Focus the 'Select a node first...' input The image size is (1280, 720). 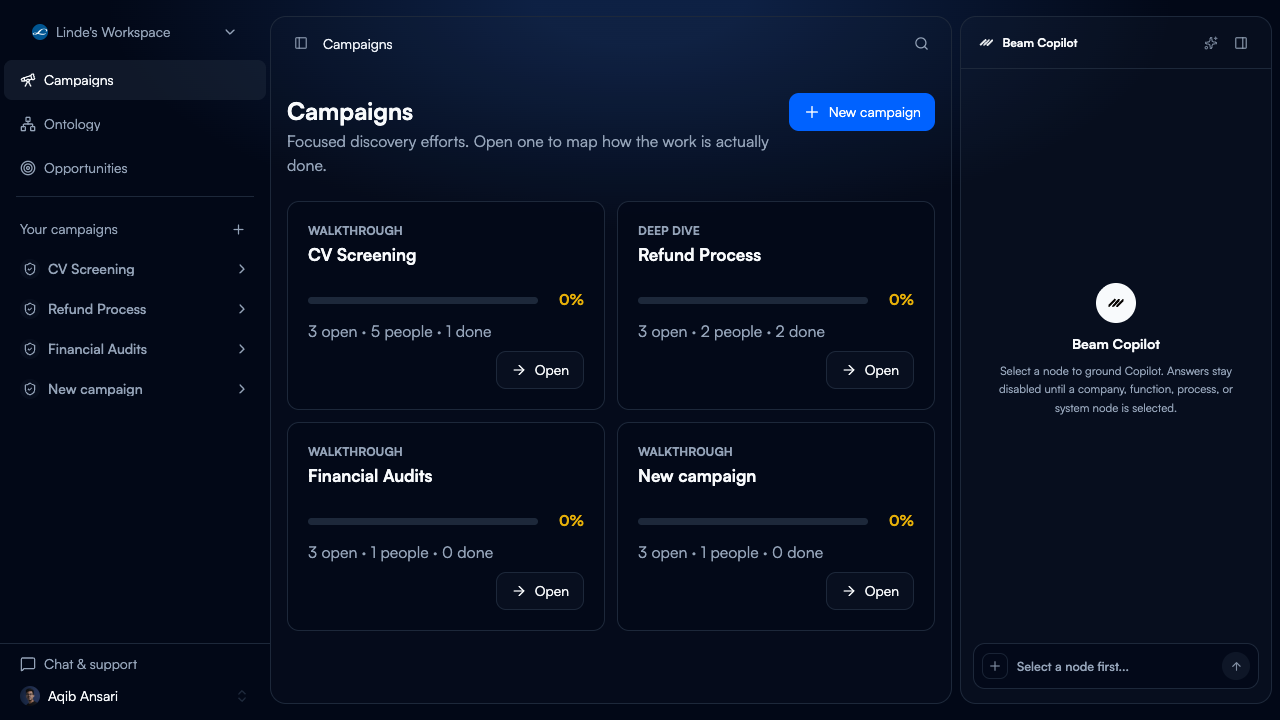(x=1114, y=667)
